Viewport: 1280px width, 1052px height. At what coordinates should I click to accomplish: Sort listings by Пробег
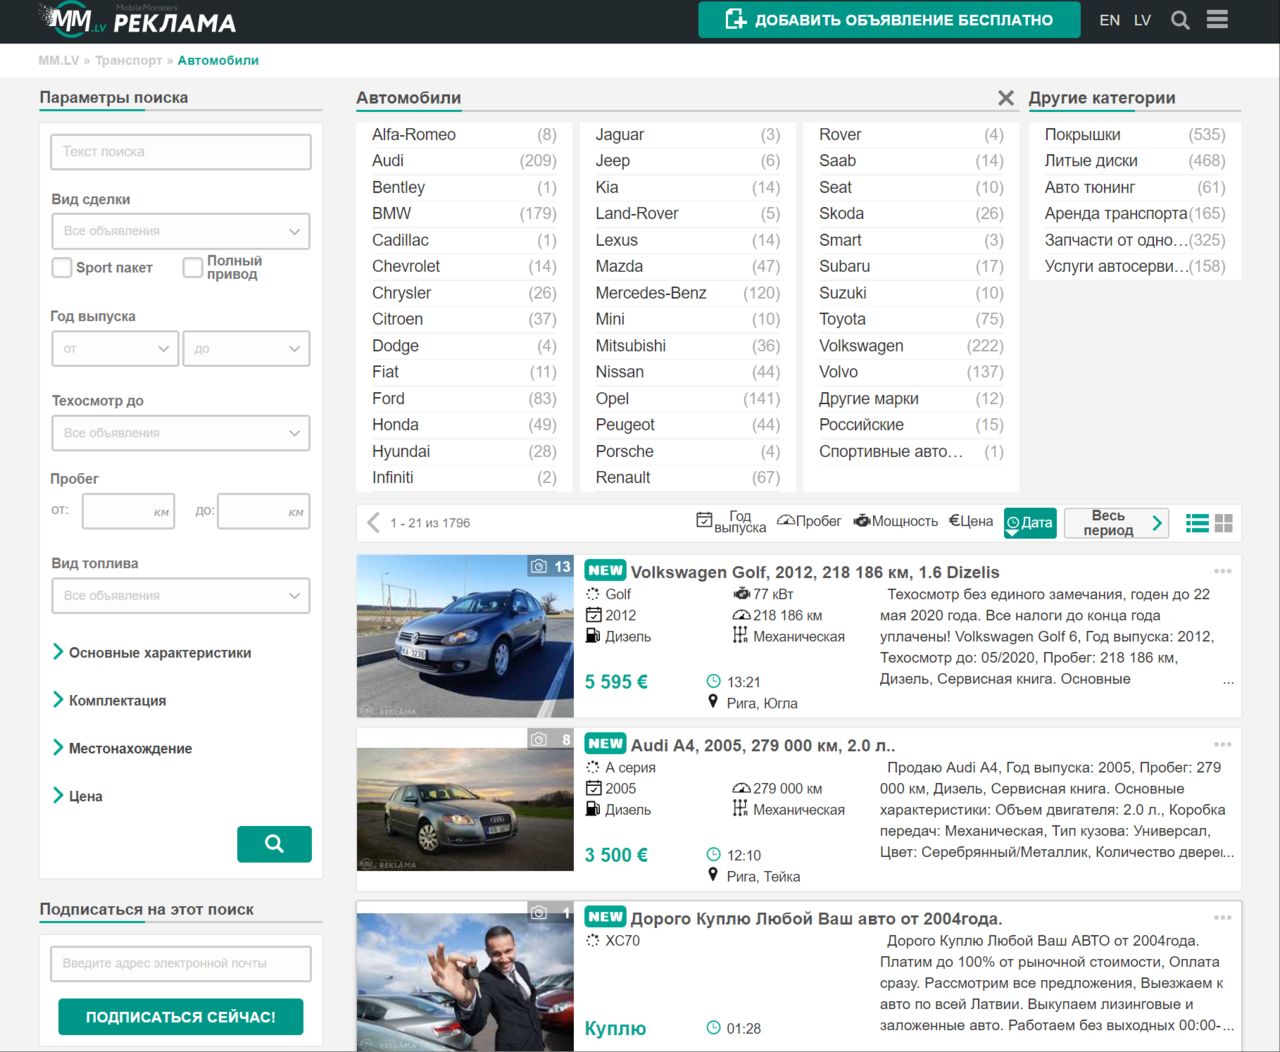(809, 521)
